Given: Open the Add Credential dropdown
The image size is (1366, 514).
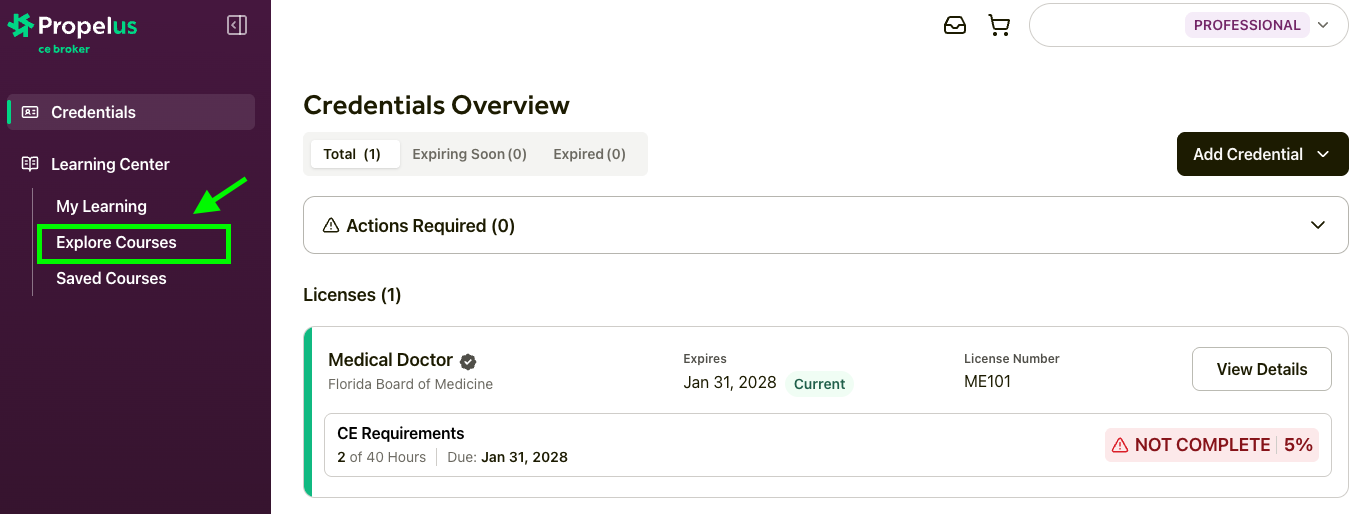Looking at the screenshot, I should click(x=1262, y=154).
